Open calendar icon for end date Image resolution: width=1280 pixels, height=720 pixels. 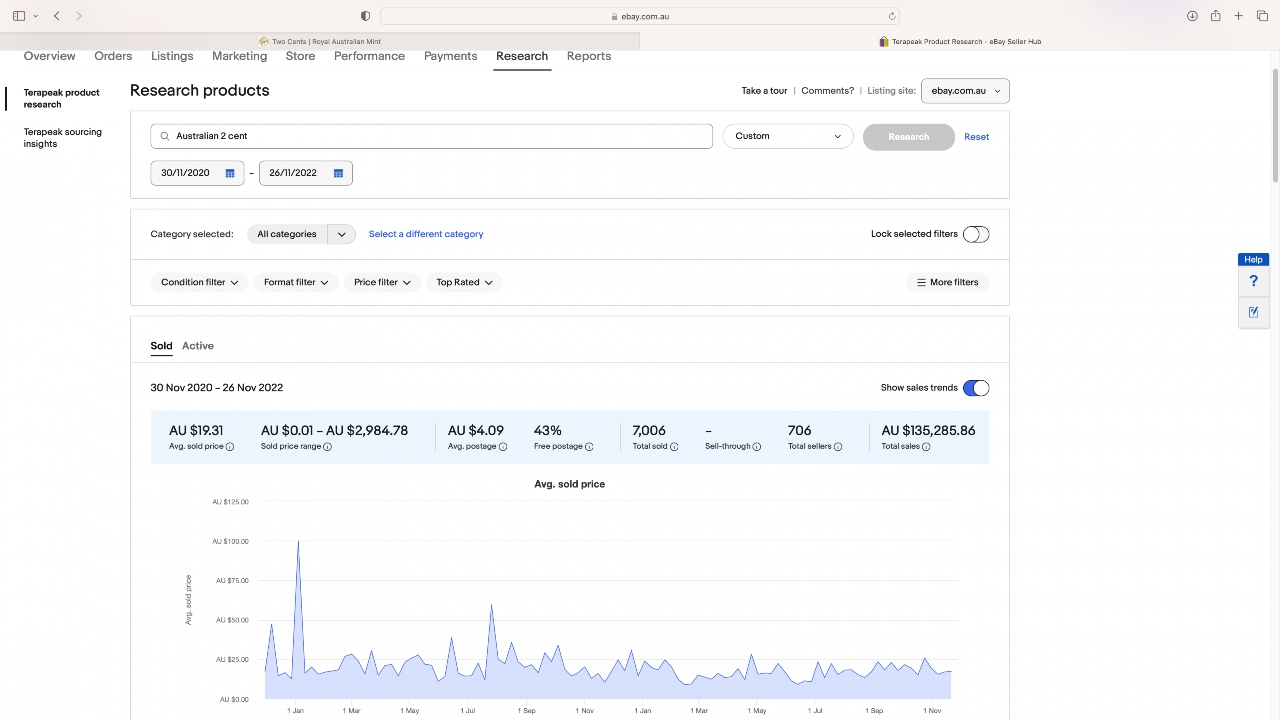point(338,173)
